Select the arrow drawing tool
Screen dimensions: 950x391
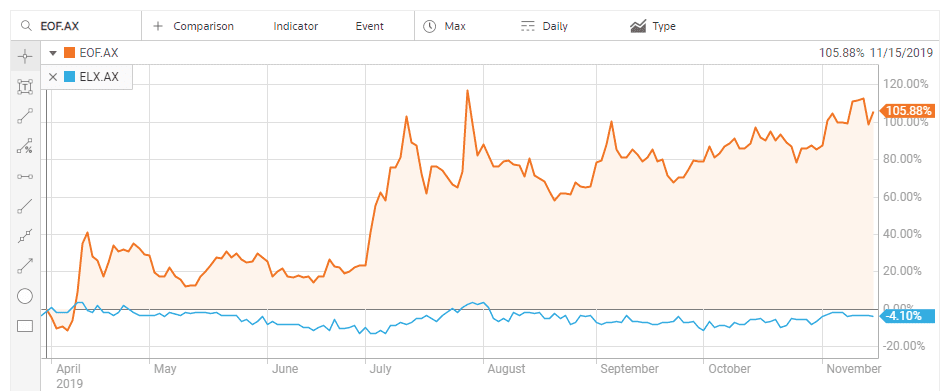(x=24, y=266)
